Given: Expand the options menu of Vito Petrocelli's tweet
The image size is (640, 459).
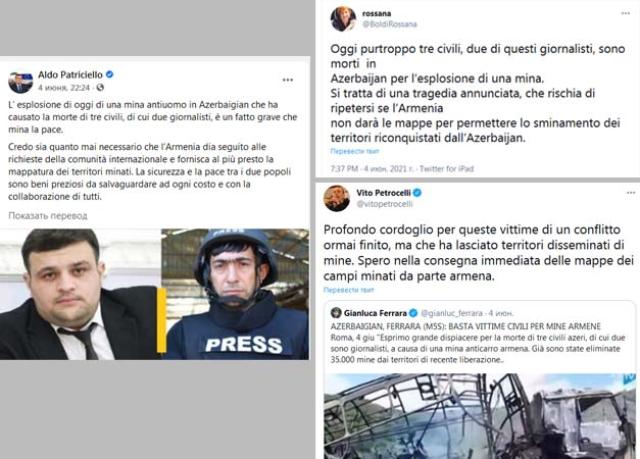Looking at the screenshot, I should pyautogui.click(x=631, y=193).
